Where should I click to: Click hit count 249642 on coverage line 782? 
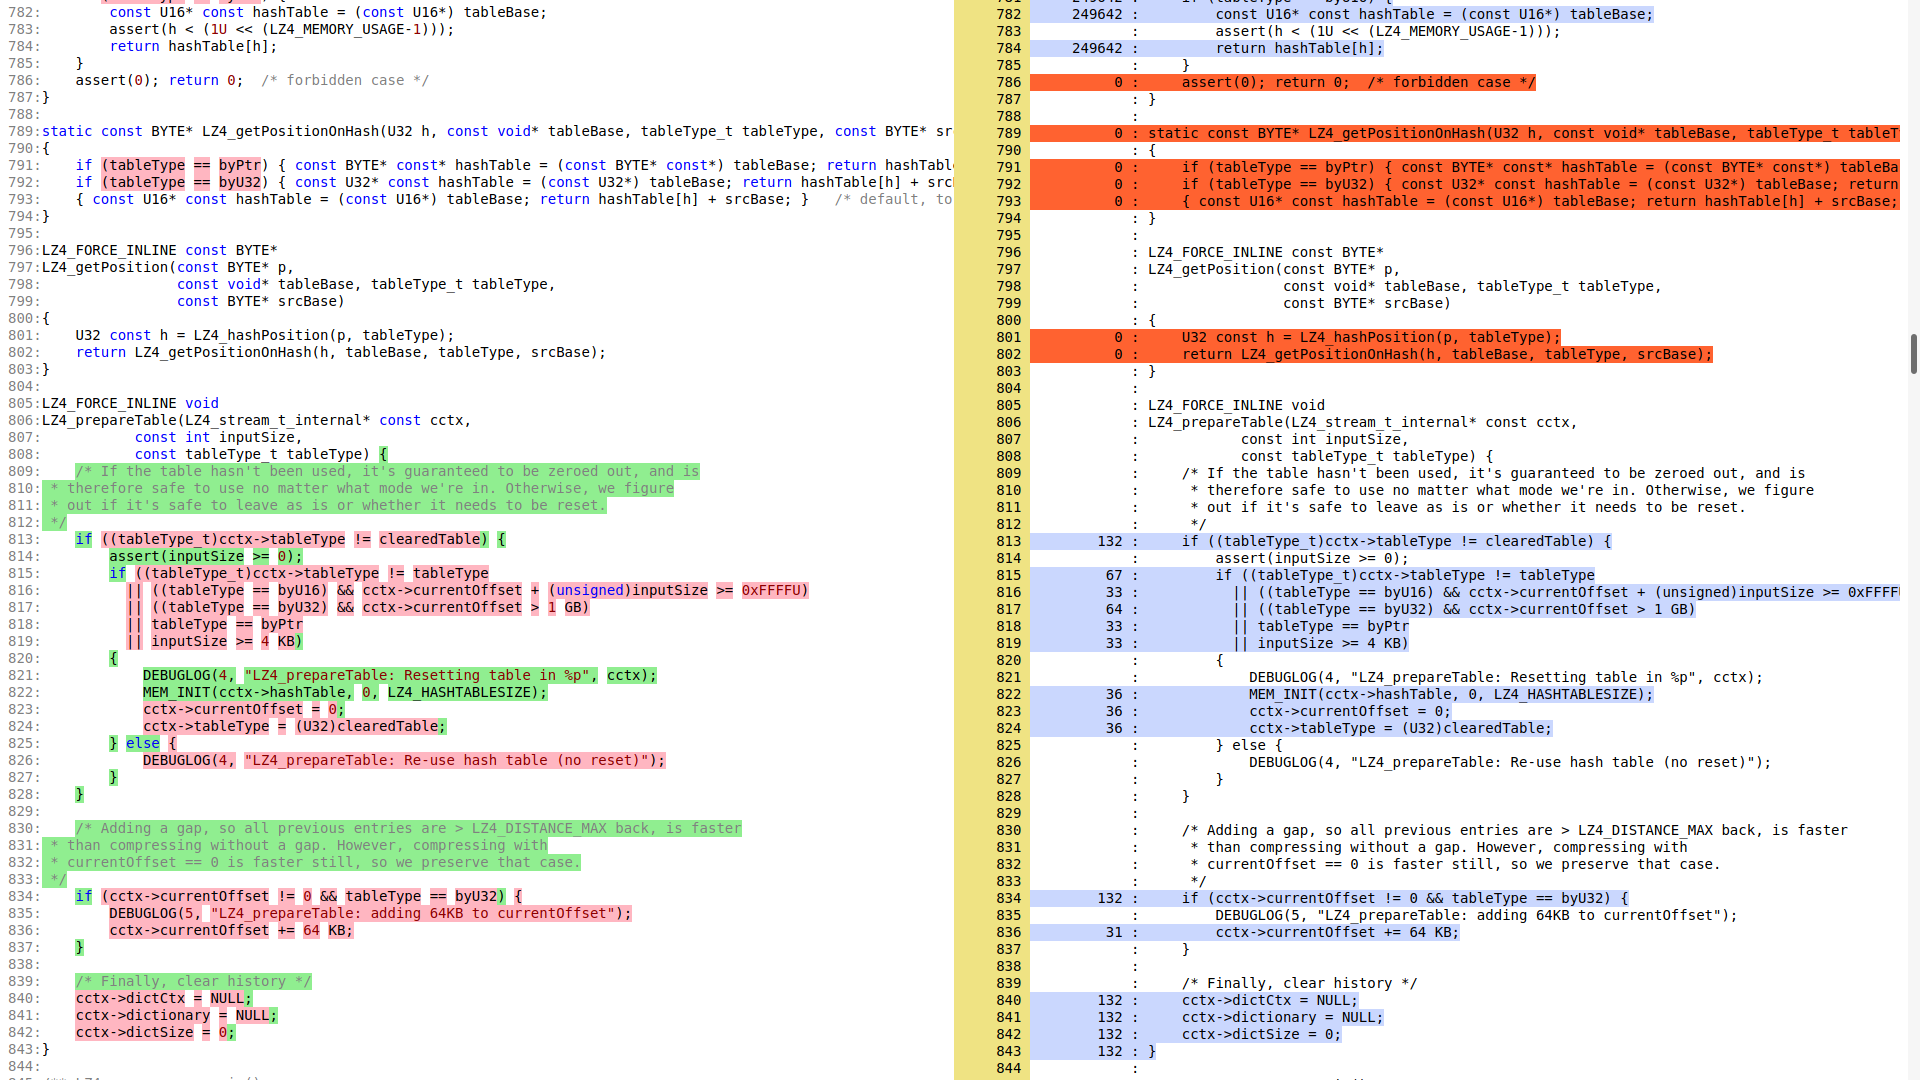point(1097,14)
